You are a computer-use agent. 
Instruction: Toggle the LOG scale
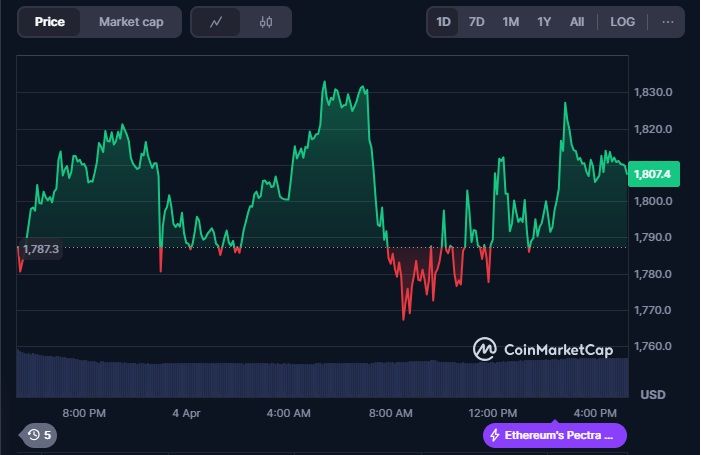(x=622, y=22)
